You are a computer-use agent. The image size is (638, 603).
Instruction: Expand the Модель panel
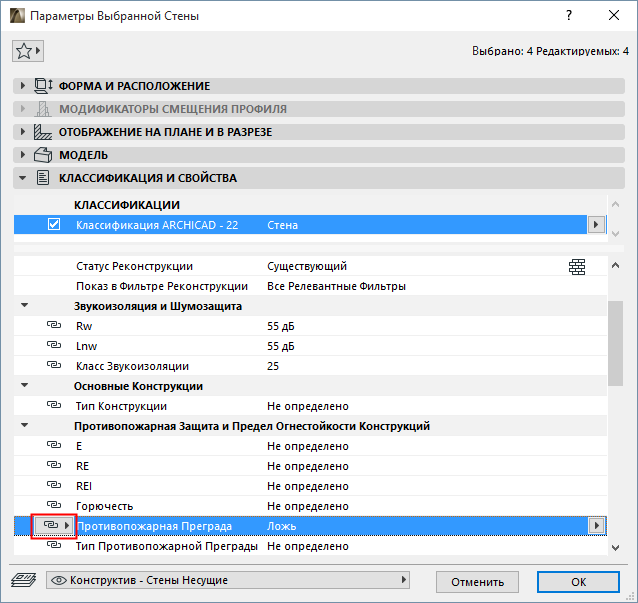(23, 155)
